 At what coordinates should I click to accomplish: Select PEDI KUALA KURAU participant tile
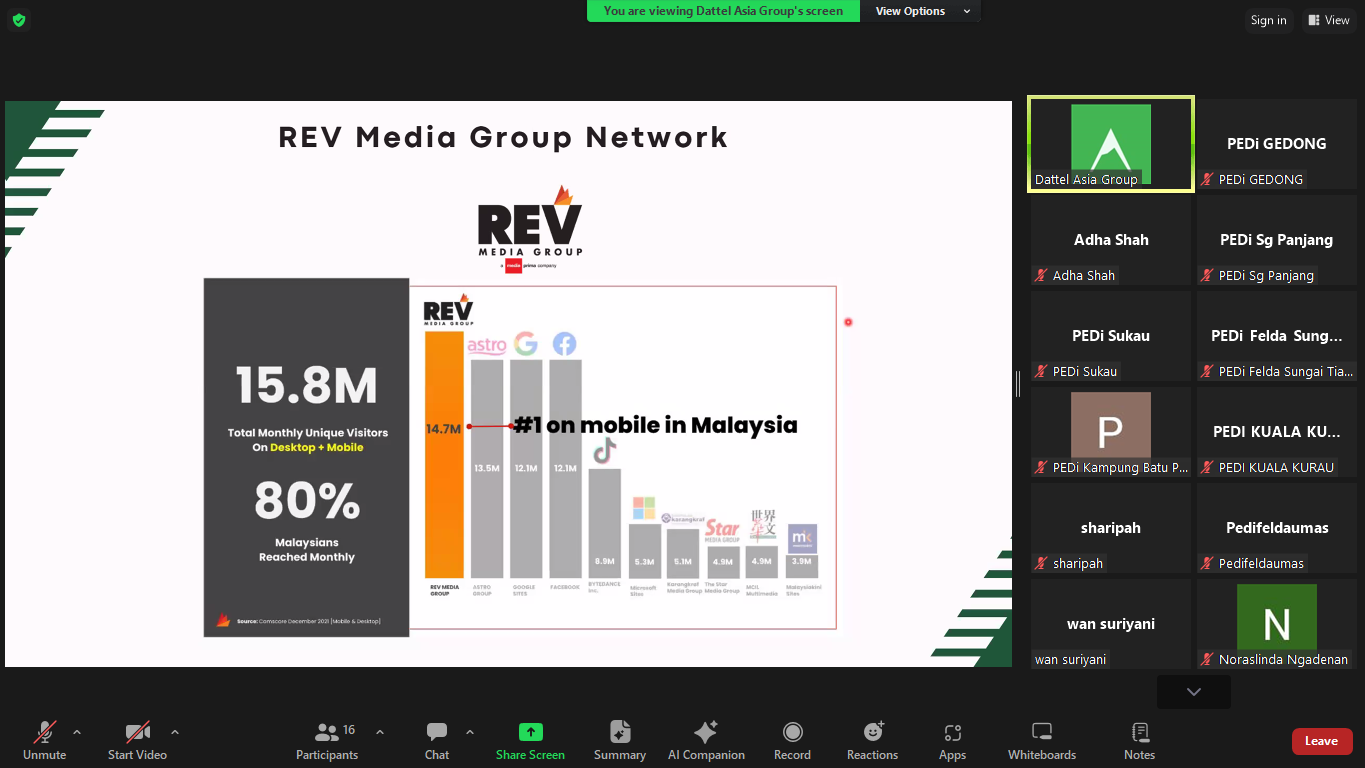1277,432
